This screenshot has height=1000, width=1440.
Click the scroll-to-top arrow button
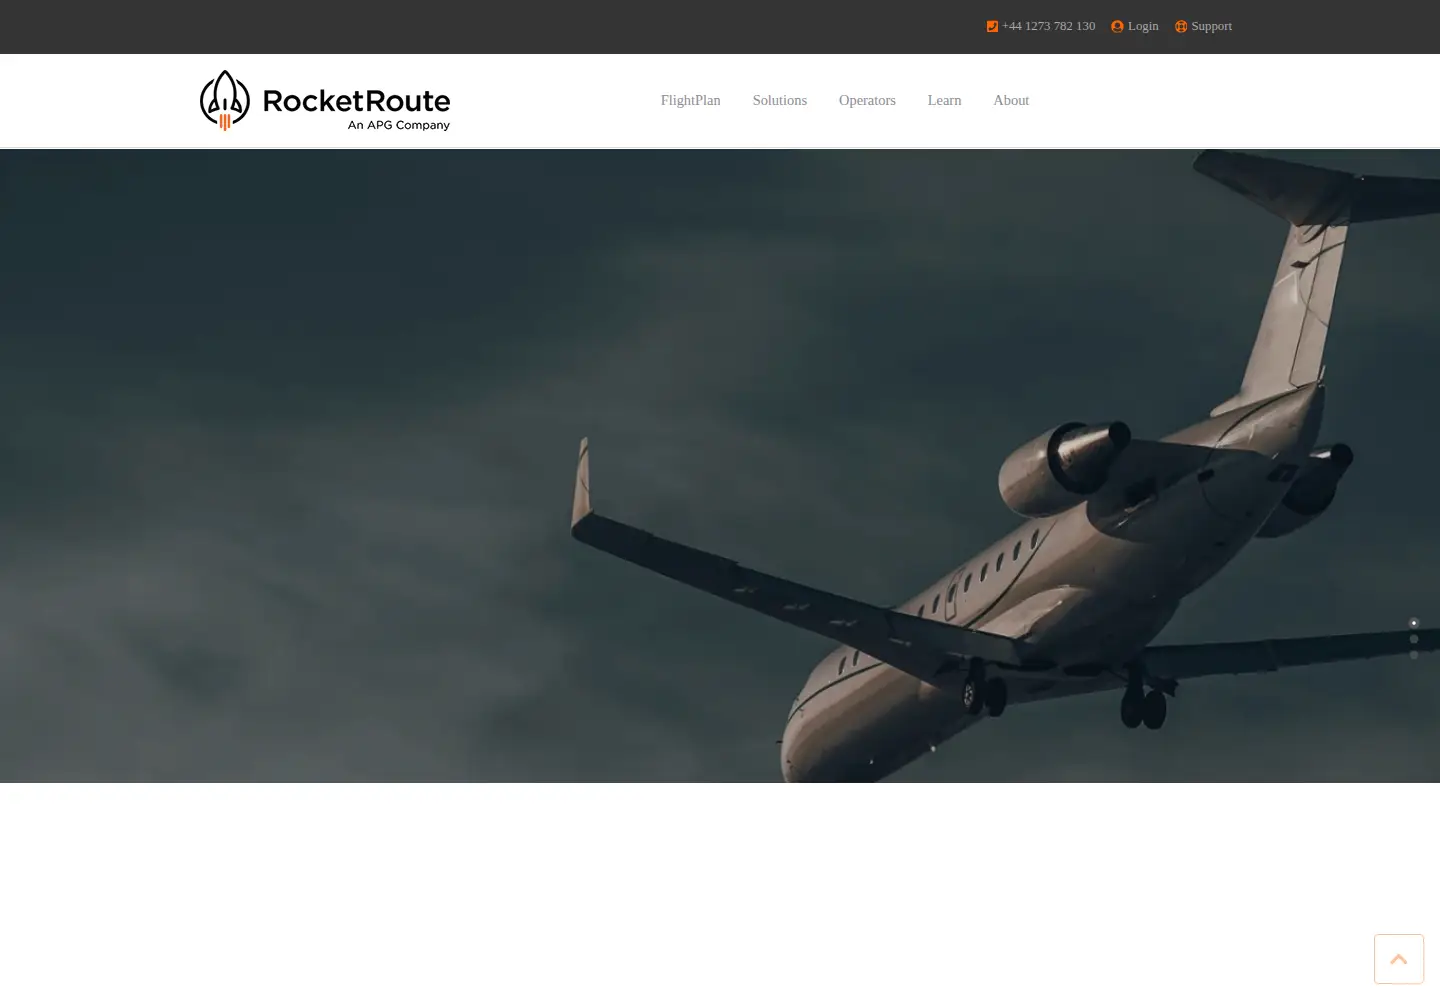(1399, 959)
